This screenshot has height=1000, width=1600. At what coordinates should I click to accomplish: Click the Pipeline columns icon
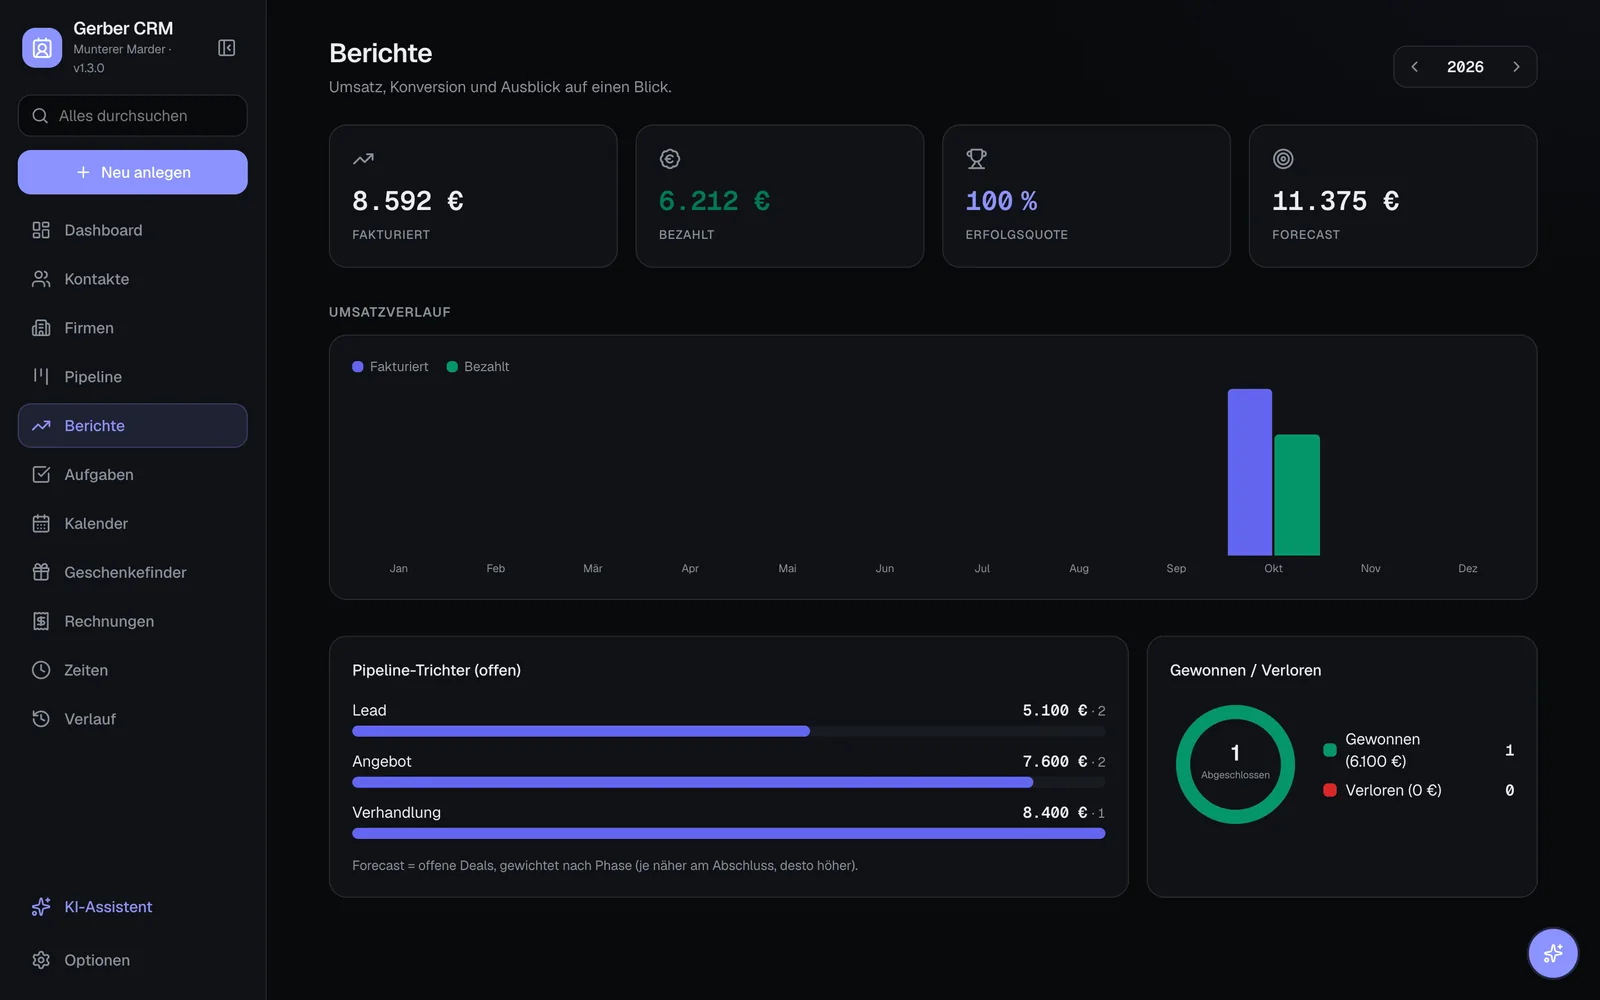click(41, 377)
